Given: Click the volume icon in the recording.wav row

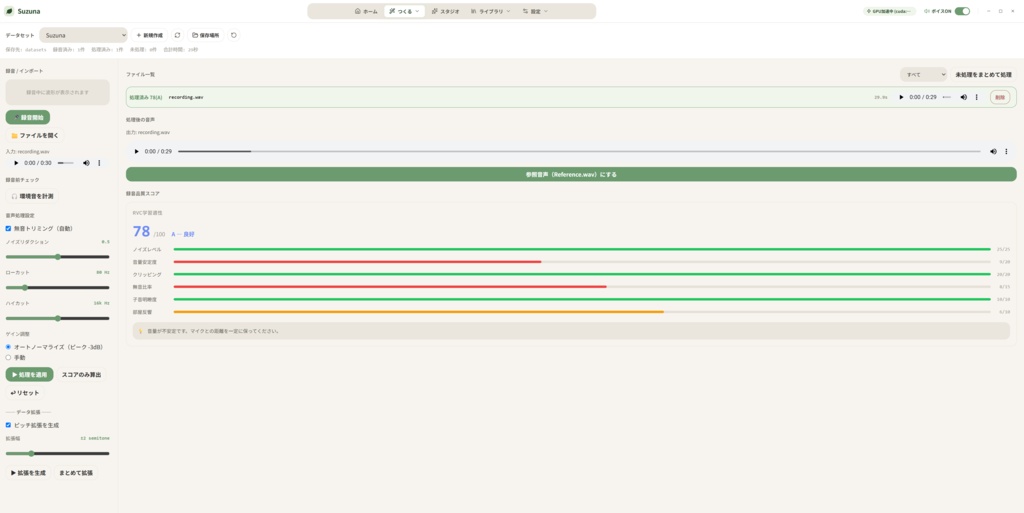Looking at the screenshot, I should [x=963, y=97].
